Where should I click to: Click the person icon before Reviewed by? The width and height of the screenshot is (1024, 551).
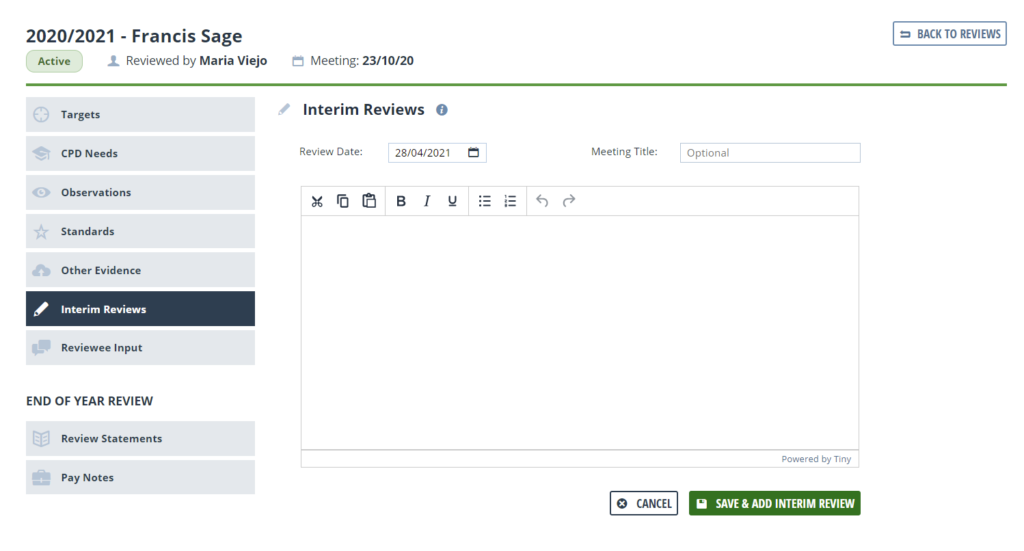pyautogui.click(x=113, y=61)
